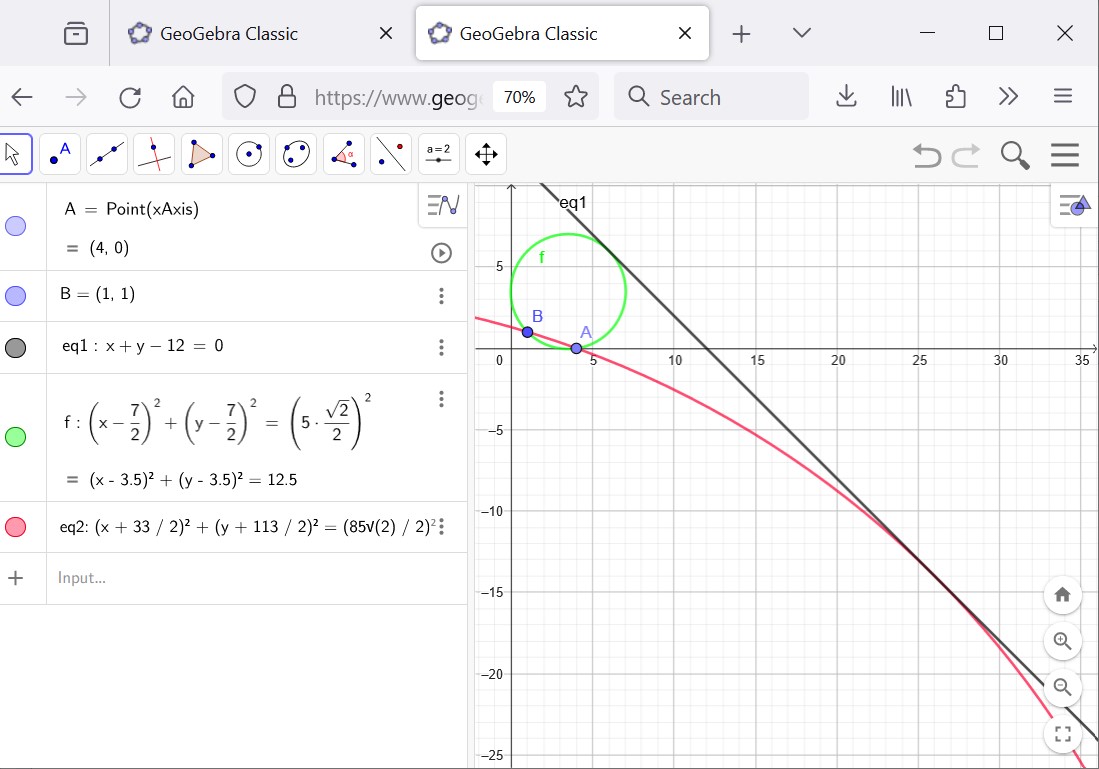Hide point A using its visibility circle

(x=16, y=227)
